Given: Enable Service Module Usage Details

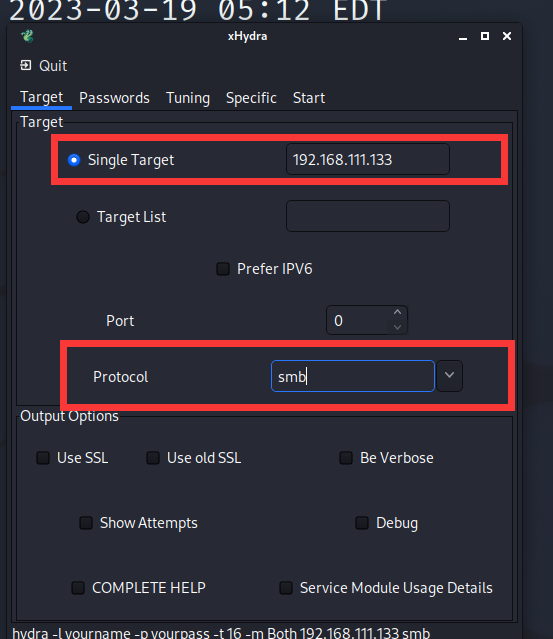Looking at the screenshot, I should coord(286,588).
